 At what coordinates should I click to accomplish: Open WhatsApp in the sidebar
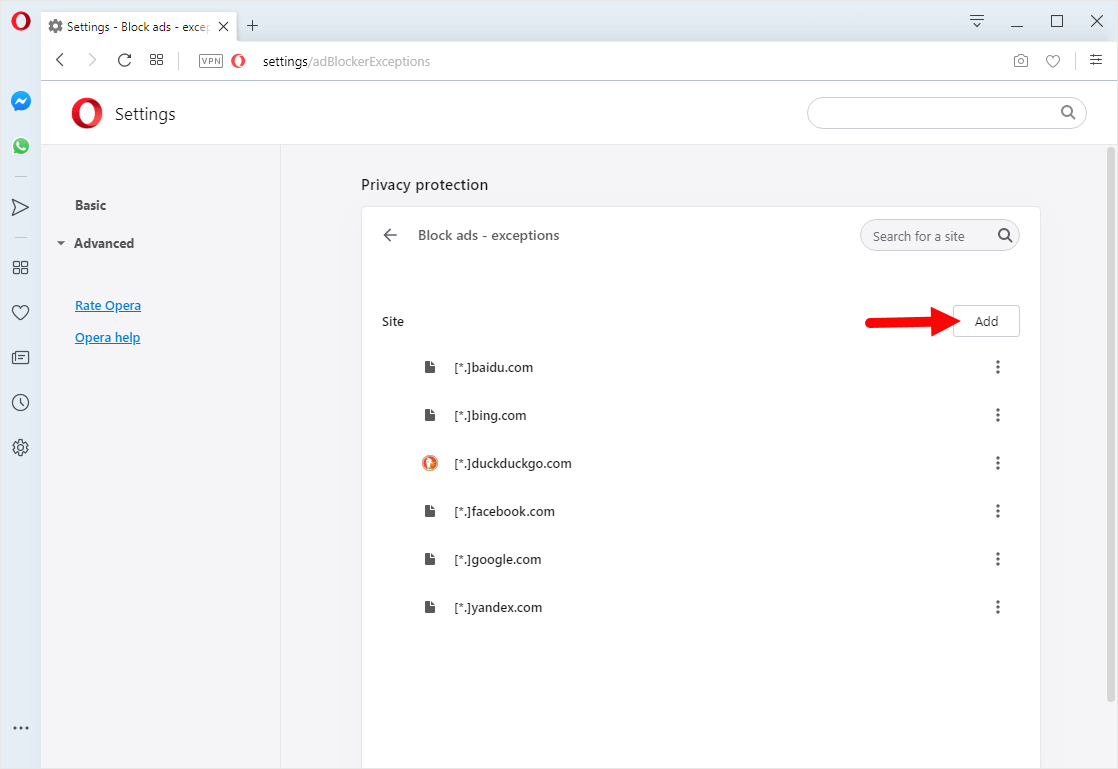pos(21,146)
